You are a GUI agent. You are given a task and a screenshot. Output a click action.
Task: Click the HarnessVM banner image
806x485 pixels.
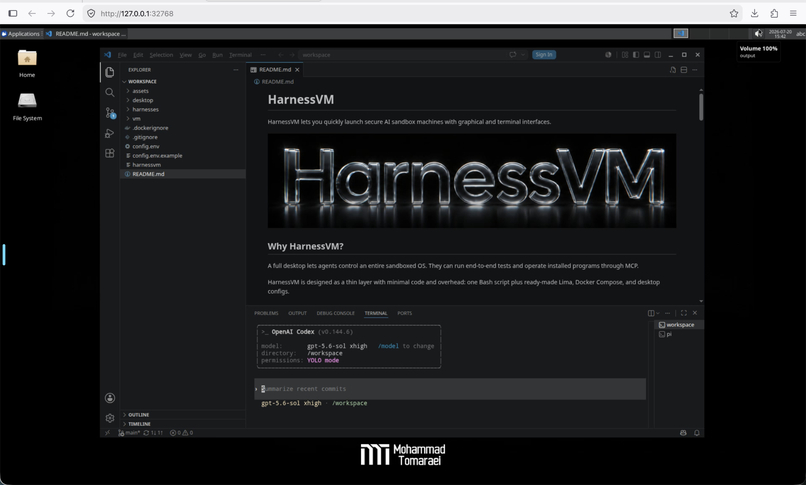click(x=471, y=181)
